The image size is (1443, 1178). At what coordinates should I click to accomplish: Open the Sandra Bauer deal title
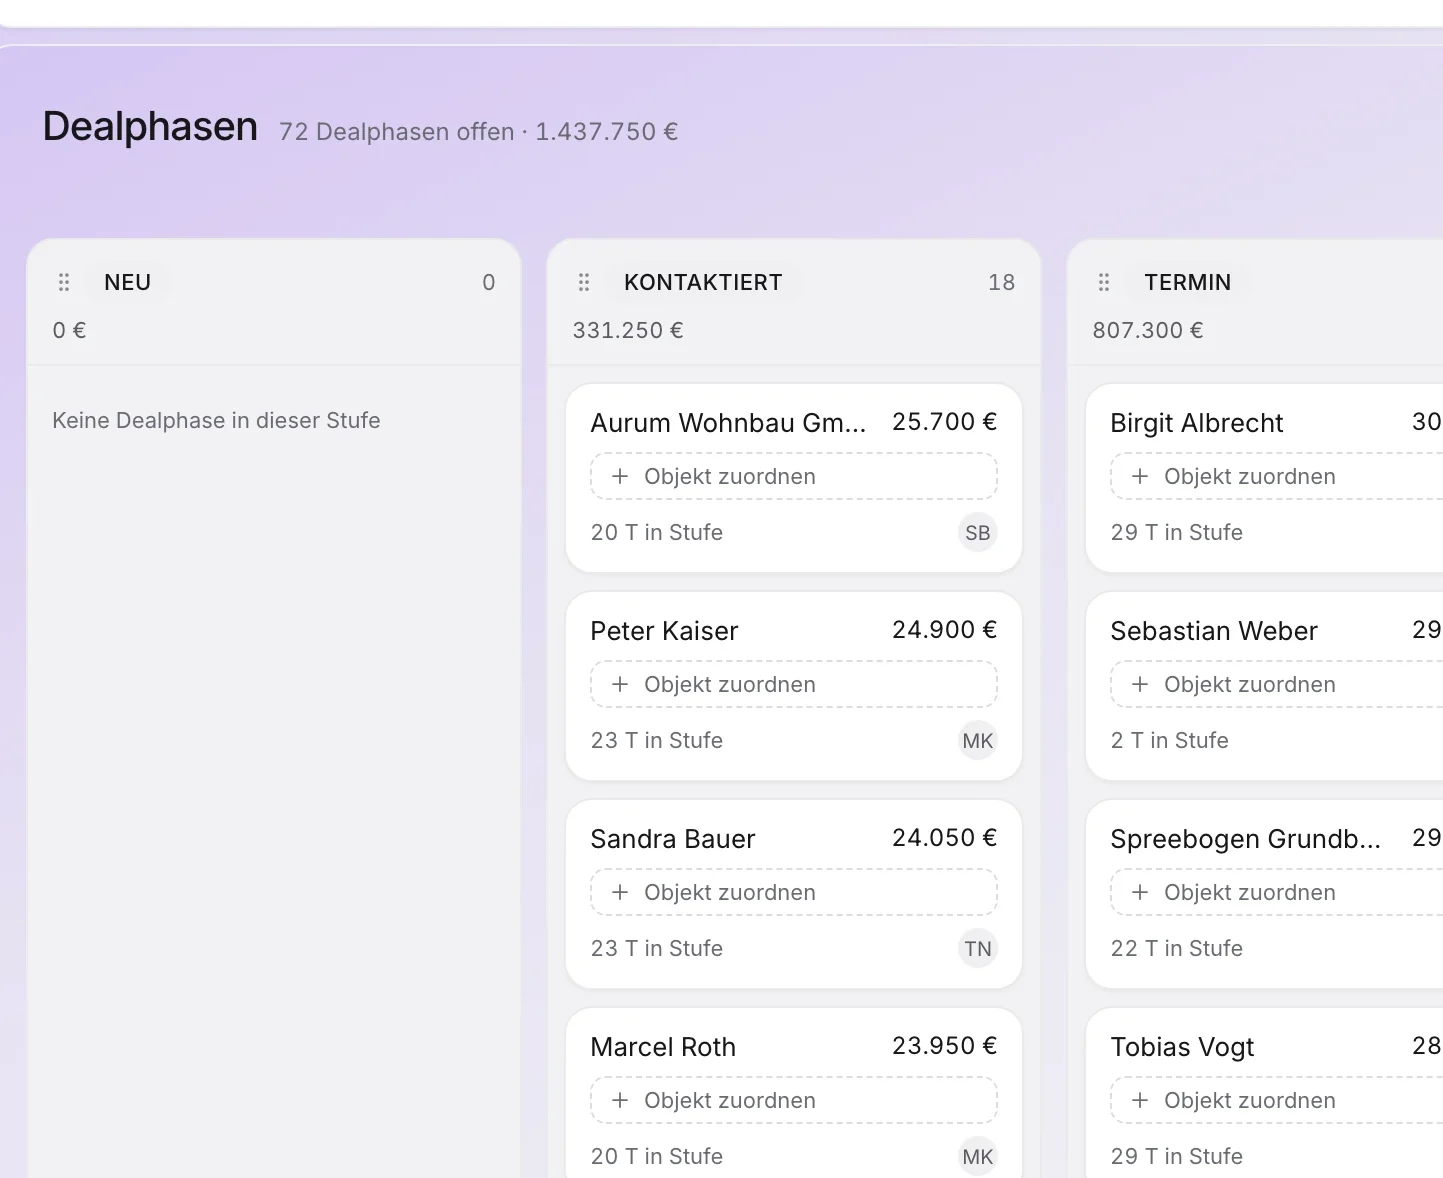coord(673,839)
